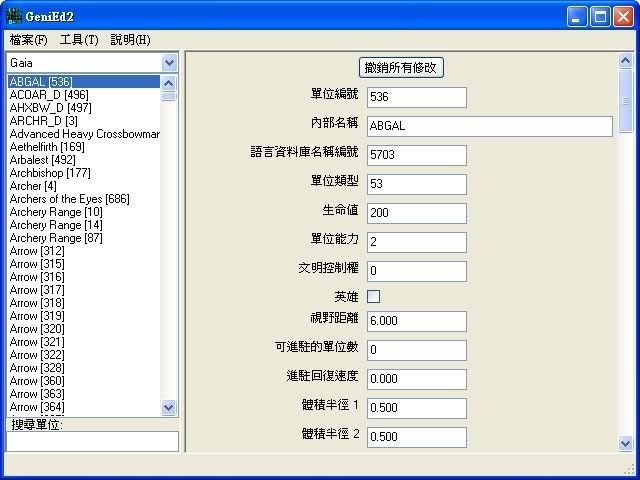Select Arrow [319] in the unit list
This screenshot has height=480, width=640.
tap(84, 316)
